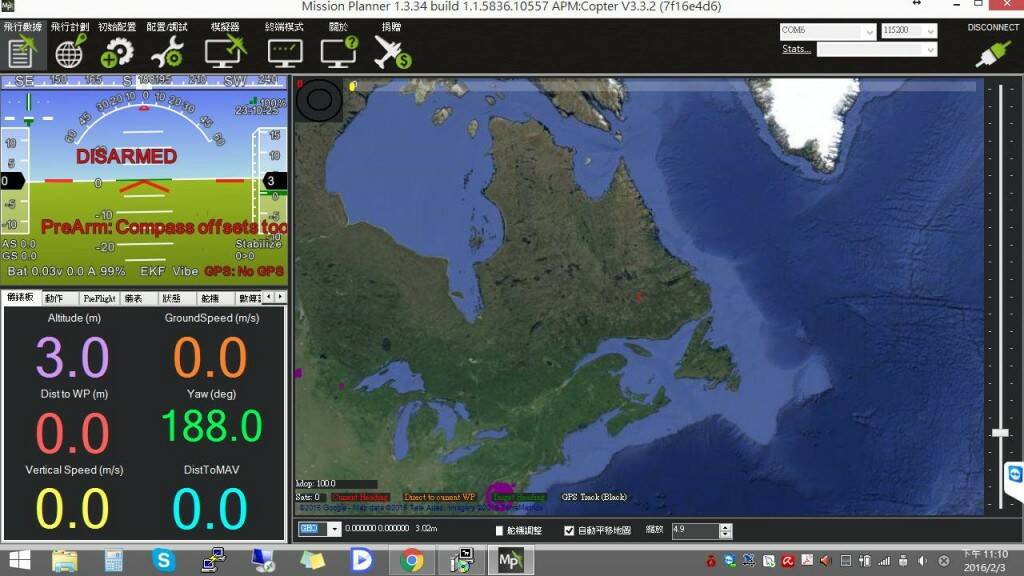Open the 模擬器 simulation monitor icon
Viewport: 1024px width, 576px height.
click(x=225, y=52)
